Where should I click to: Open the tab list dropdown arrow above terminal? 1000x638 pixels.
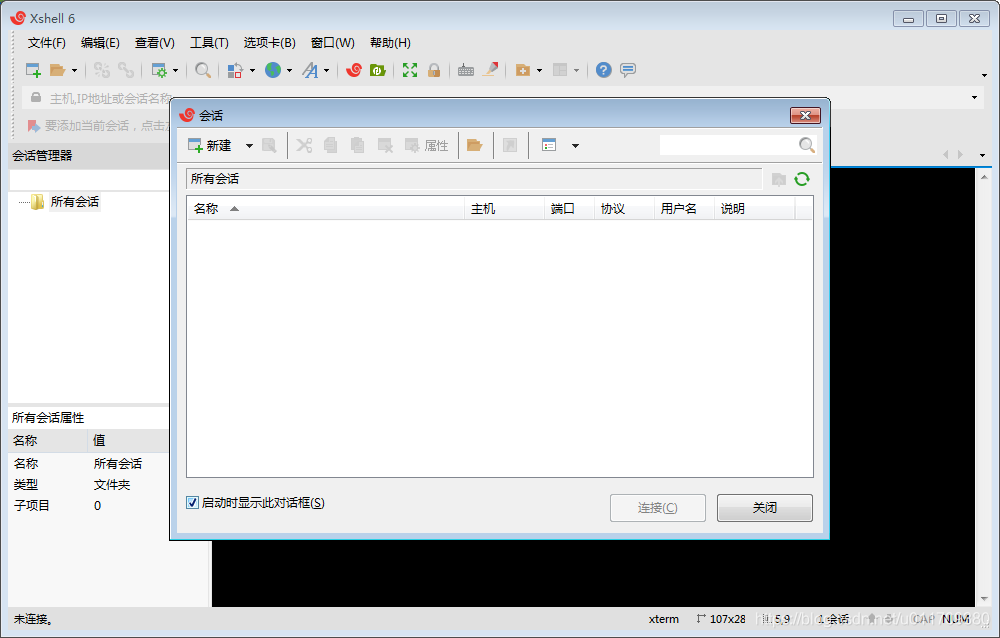[983, 155]
